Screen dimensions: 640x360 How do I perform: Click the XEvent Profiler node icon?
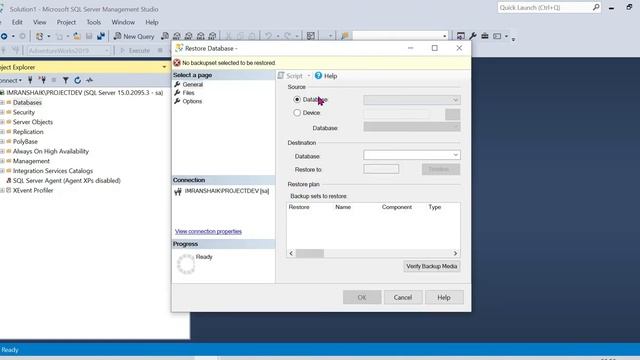9,190
